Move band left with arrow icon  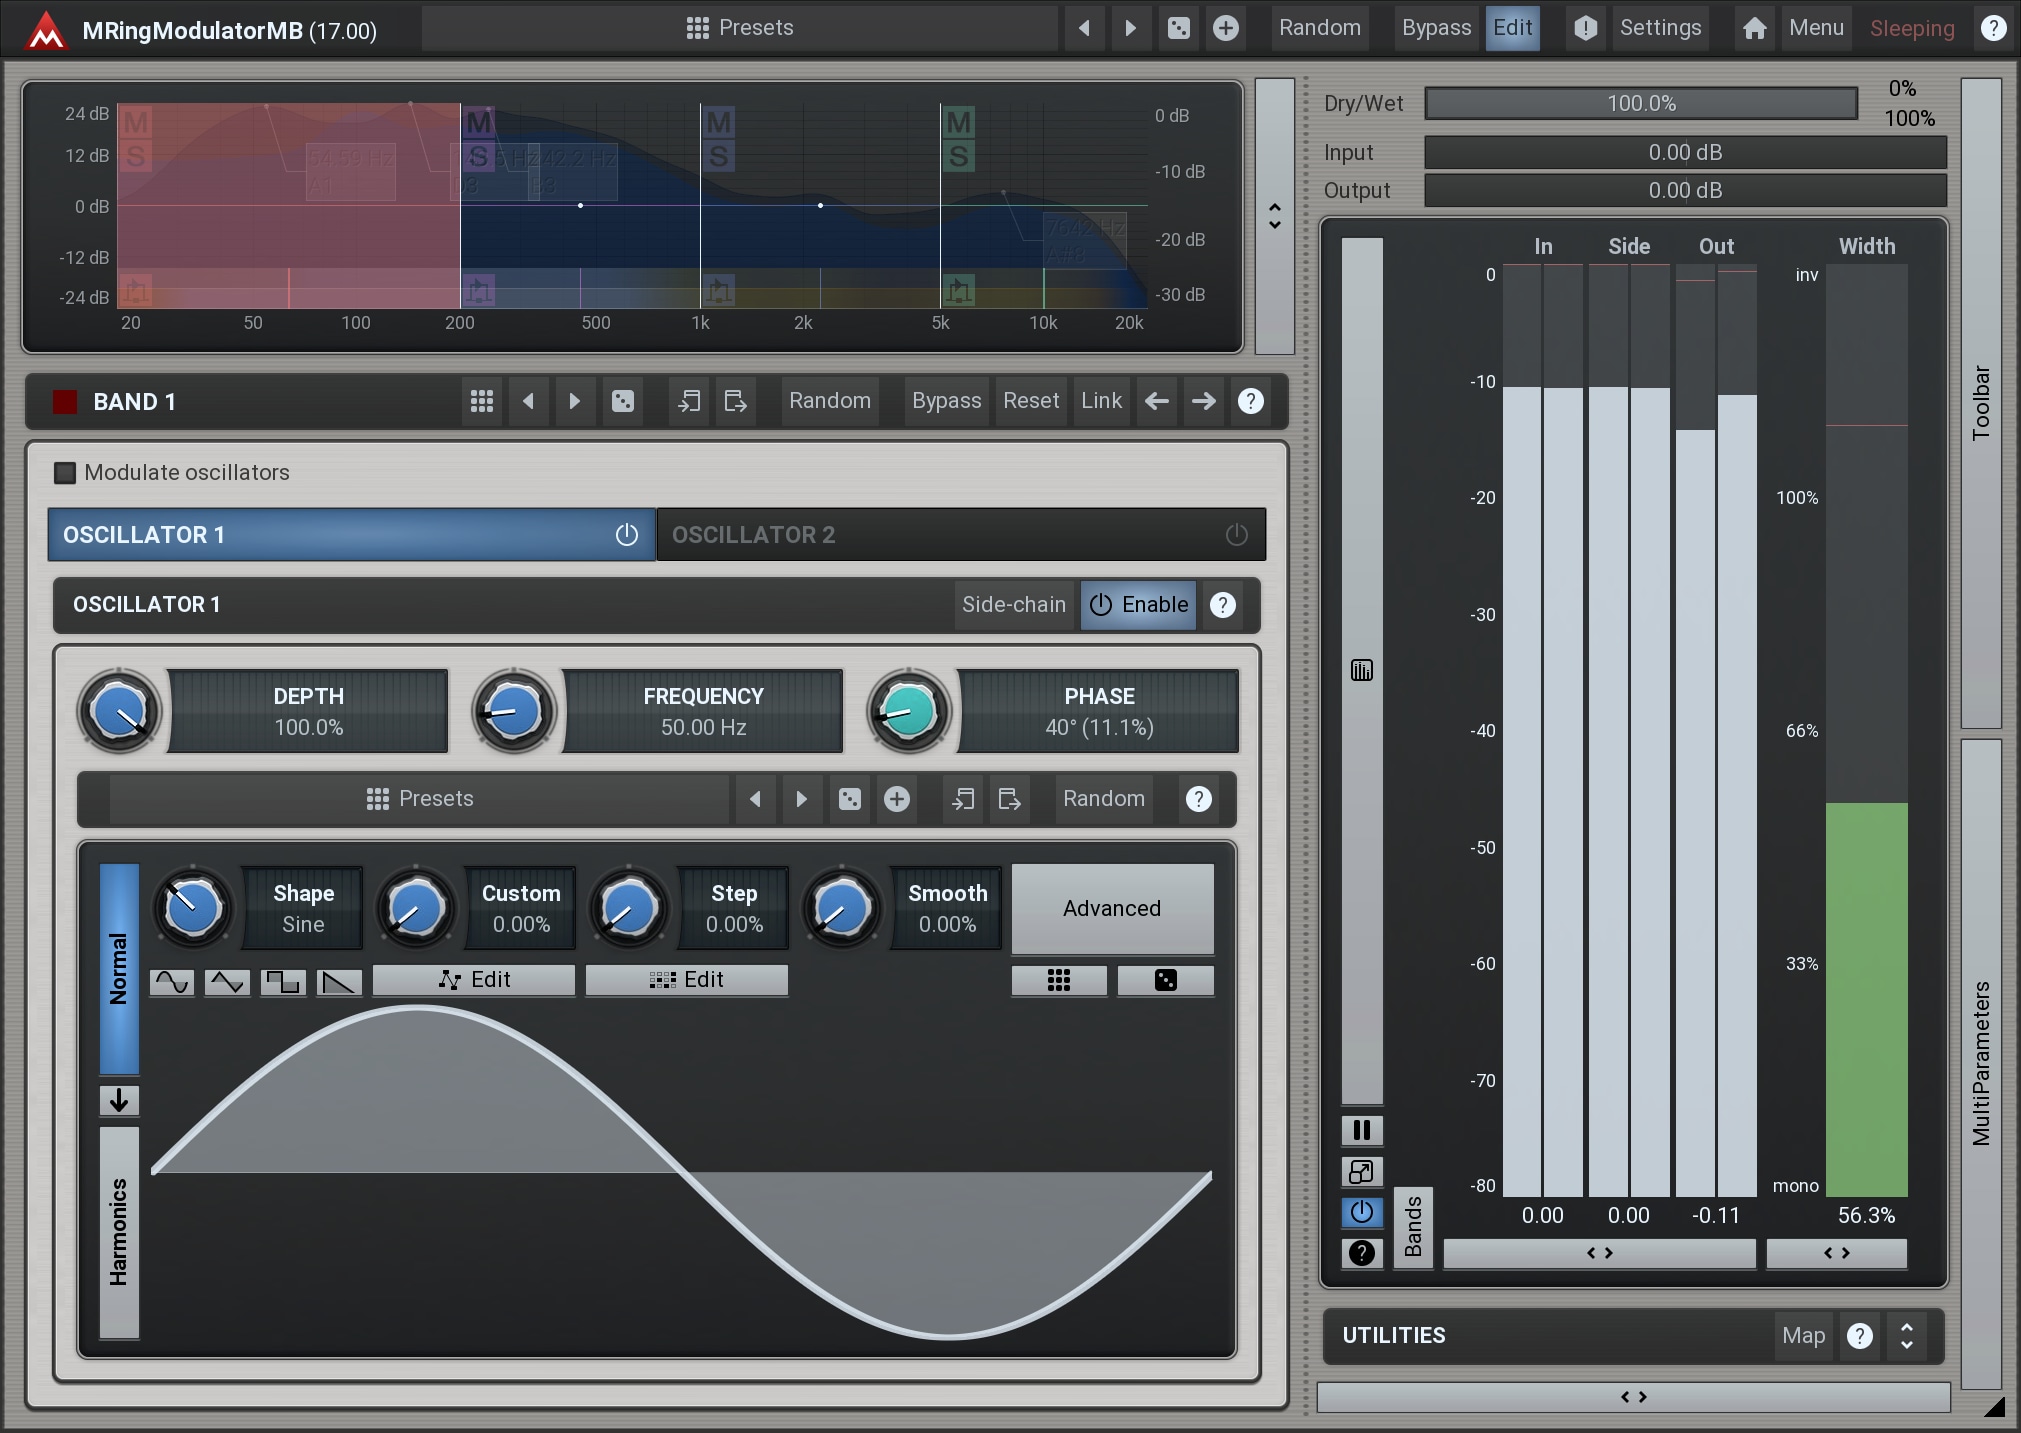click(1157, 401)
